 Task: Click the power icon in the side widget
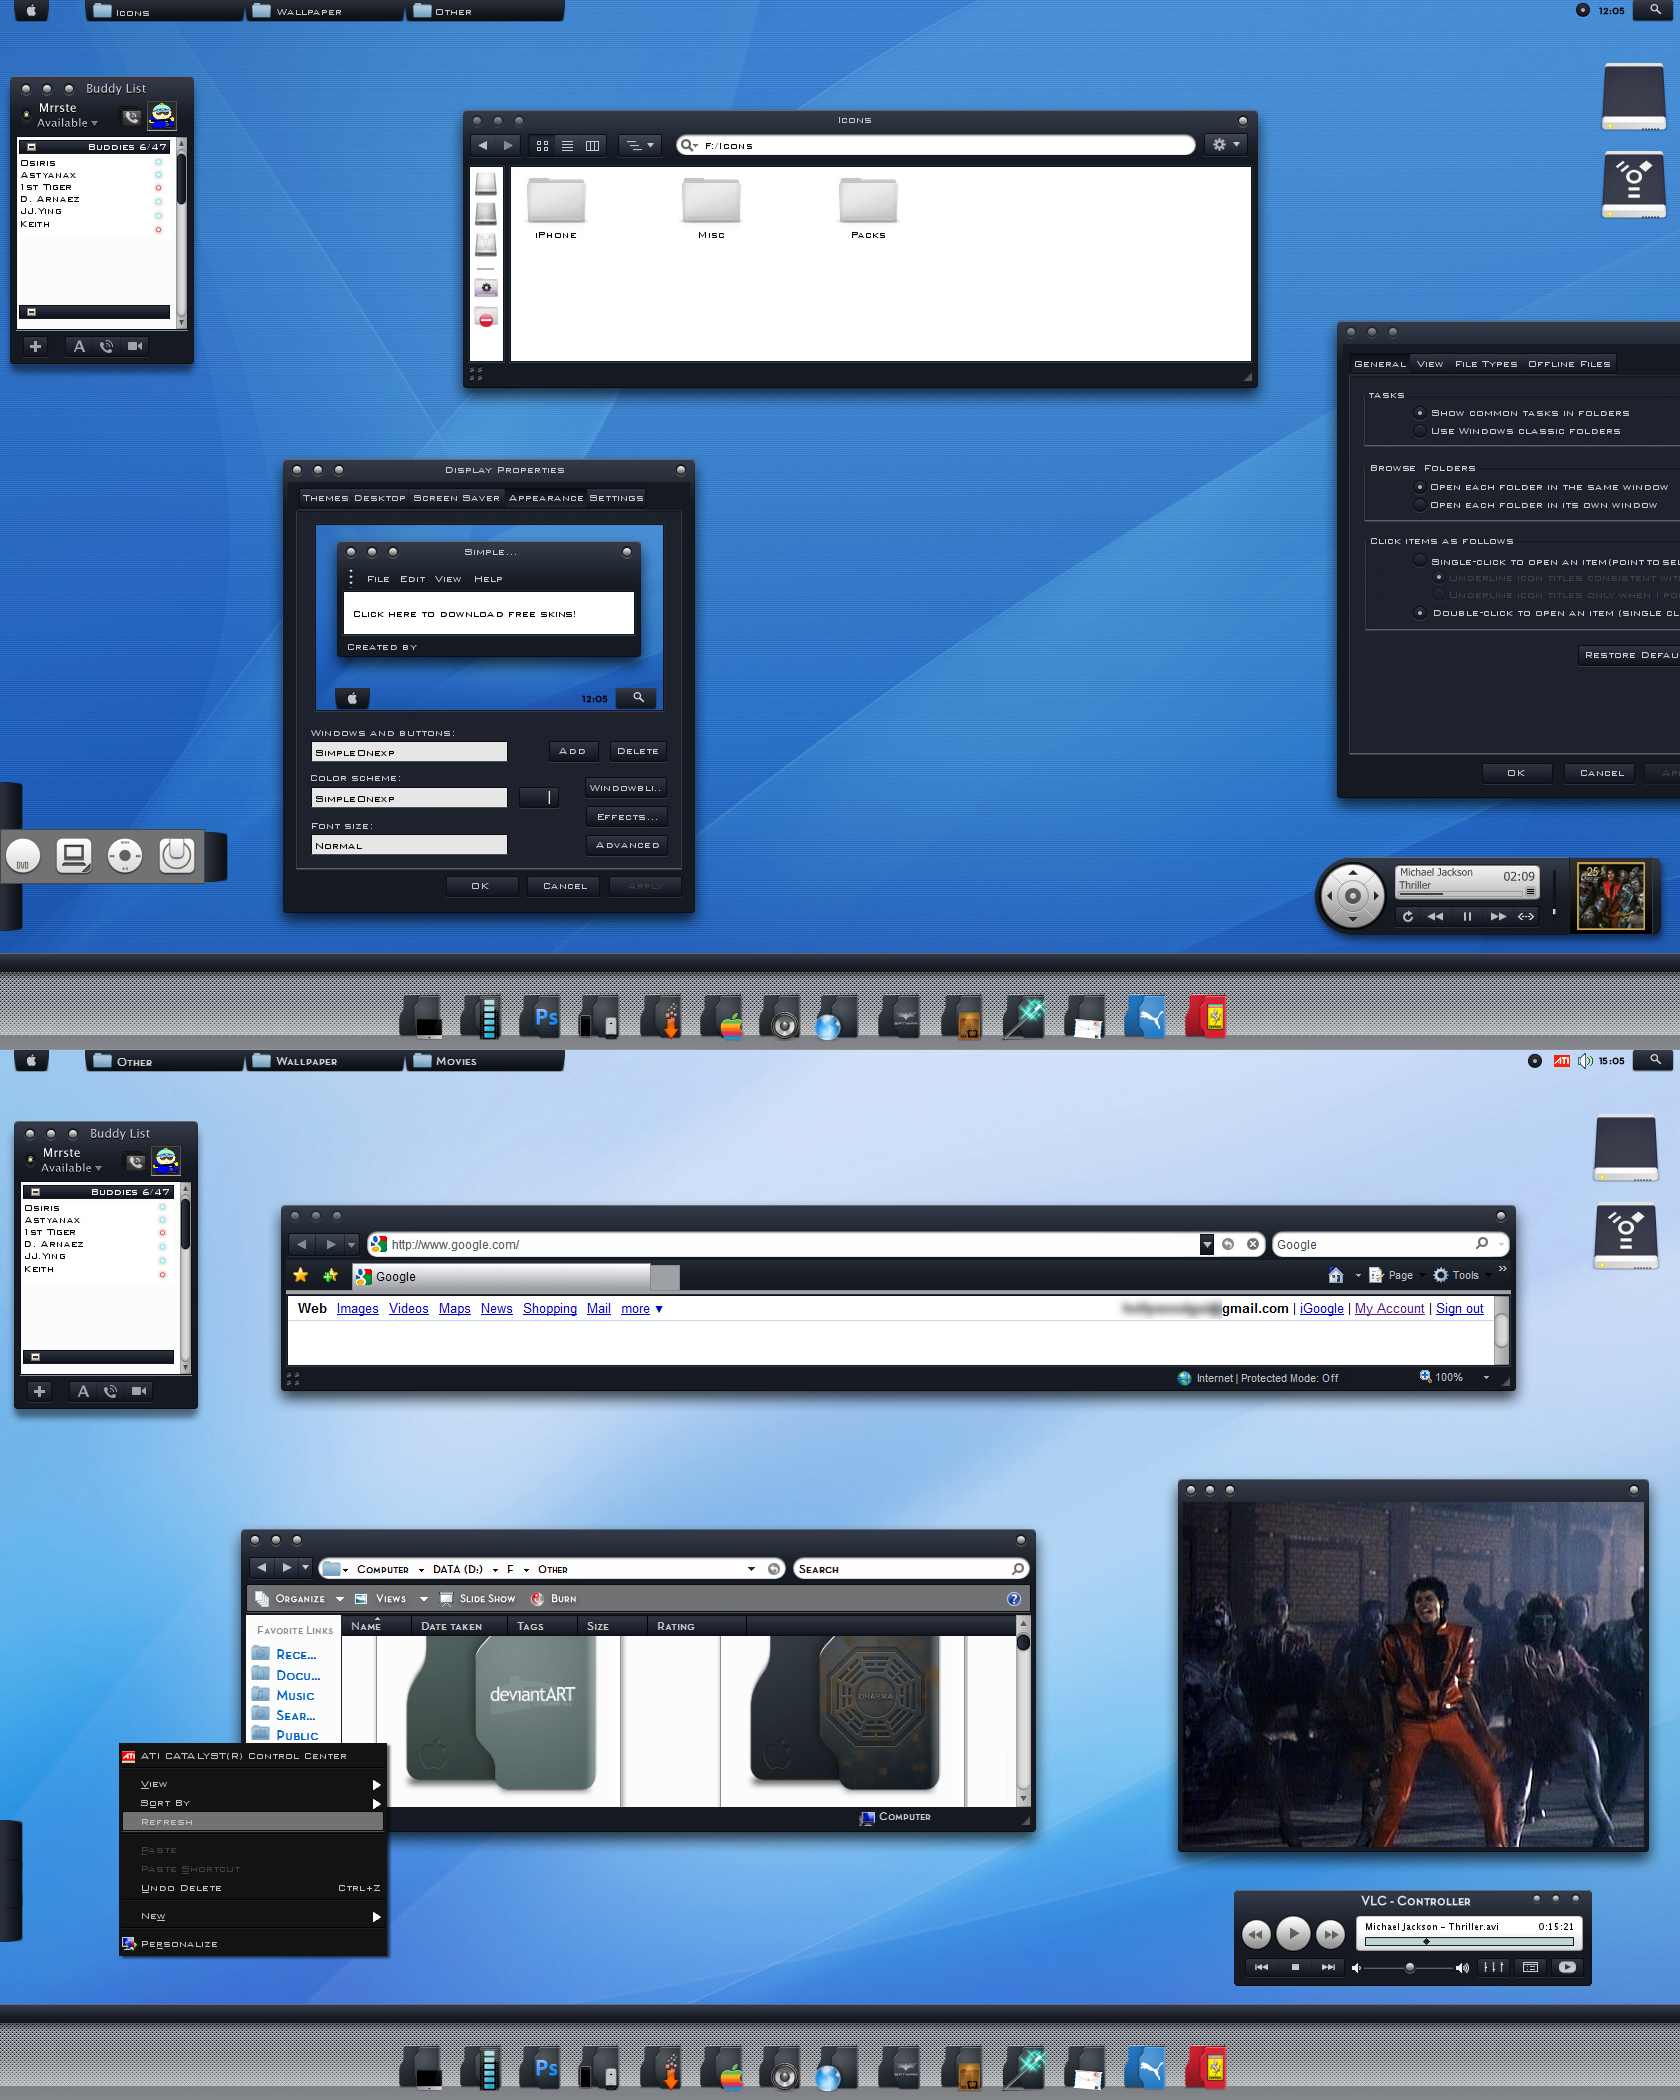pyautogui.click(x=177, y=855)
